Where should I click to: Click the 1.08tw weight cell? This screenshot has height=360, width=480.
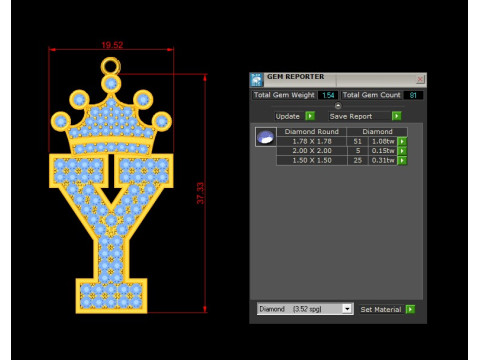(x=383, y=141)
